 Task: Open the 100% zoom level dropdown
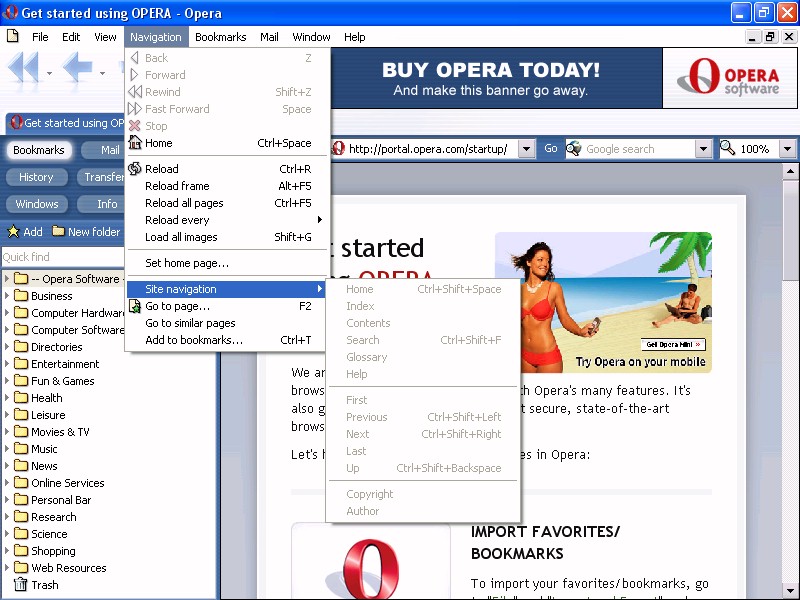pyautogui.click(x=787, y=149)
